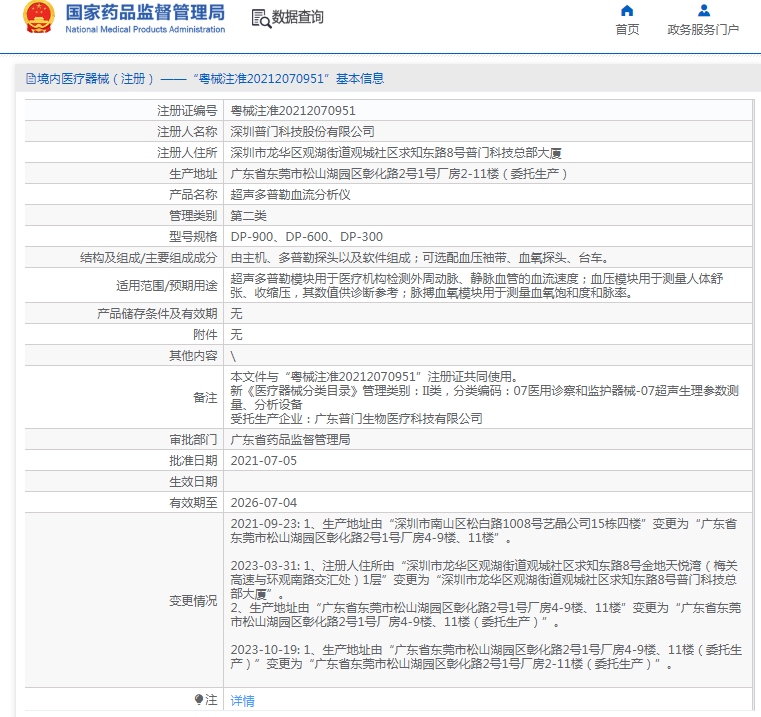Click 国家药品监督管理局 title text
This screenshot has width=761, height=717.
[x=145, y=13]
